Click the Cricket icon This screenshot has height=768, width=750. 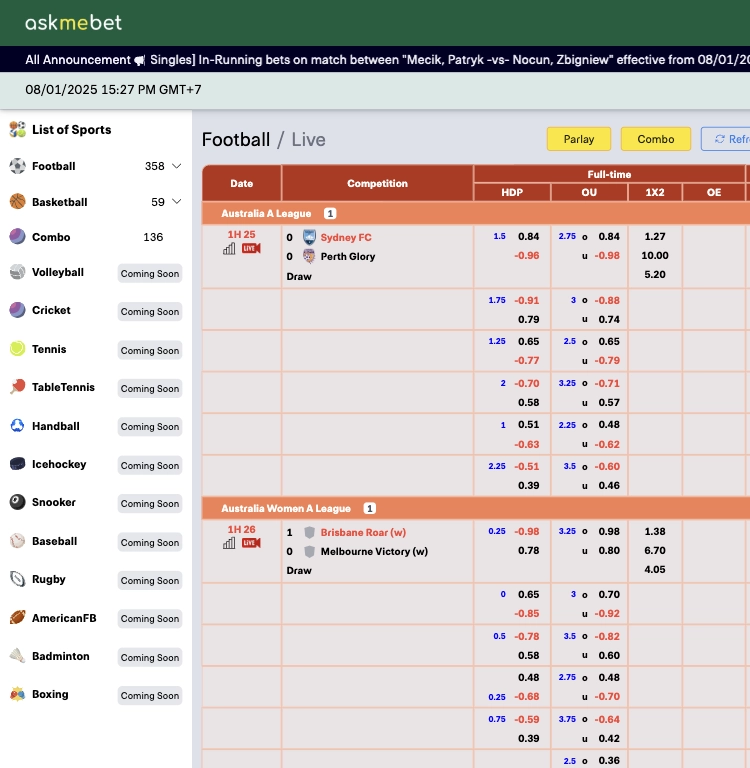pos(18,310)
